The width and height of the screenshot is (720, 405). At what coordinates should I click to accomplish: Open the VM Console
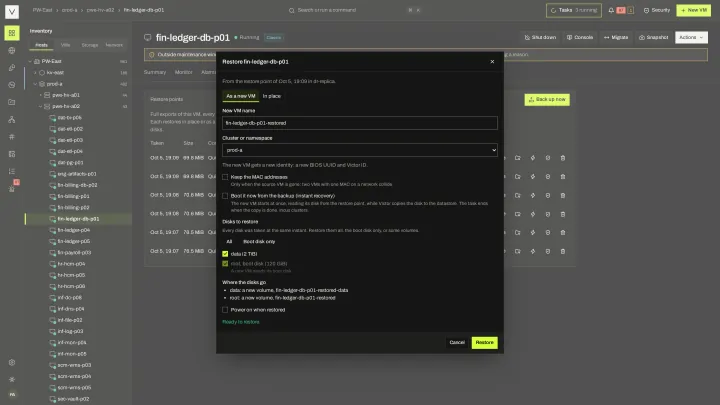pyautogui.click(x=579, y=37)
